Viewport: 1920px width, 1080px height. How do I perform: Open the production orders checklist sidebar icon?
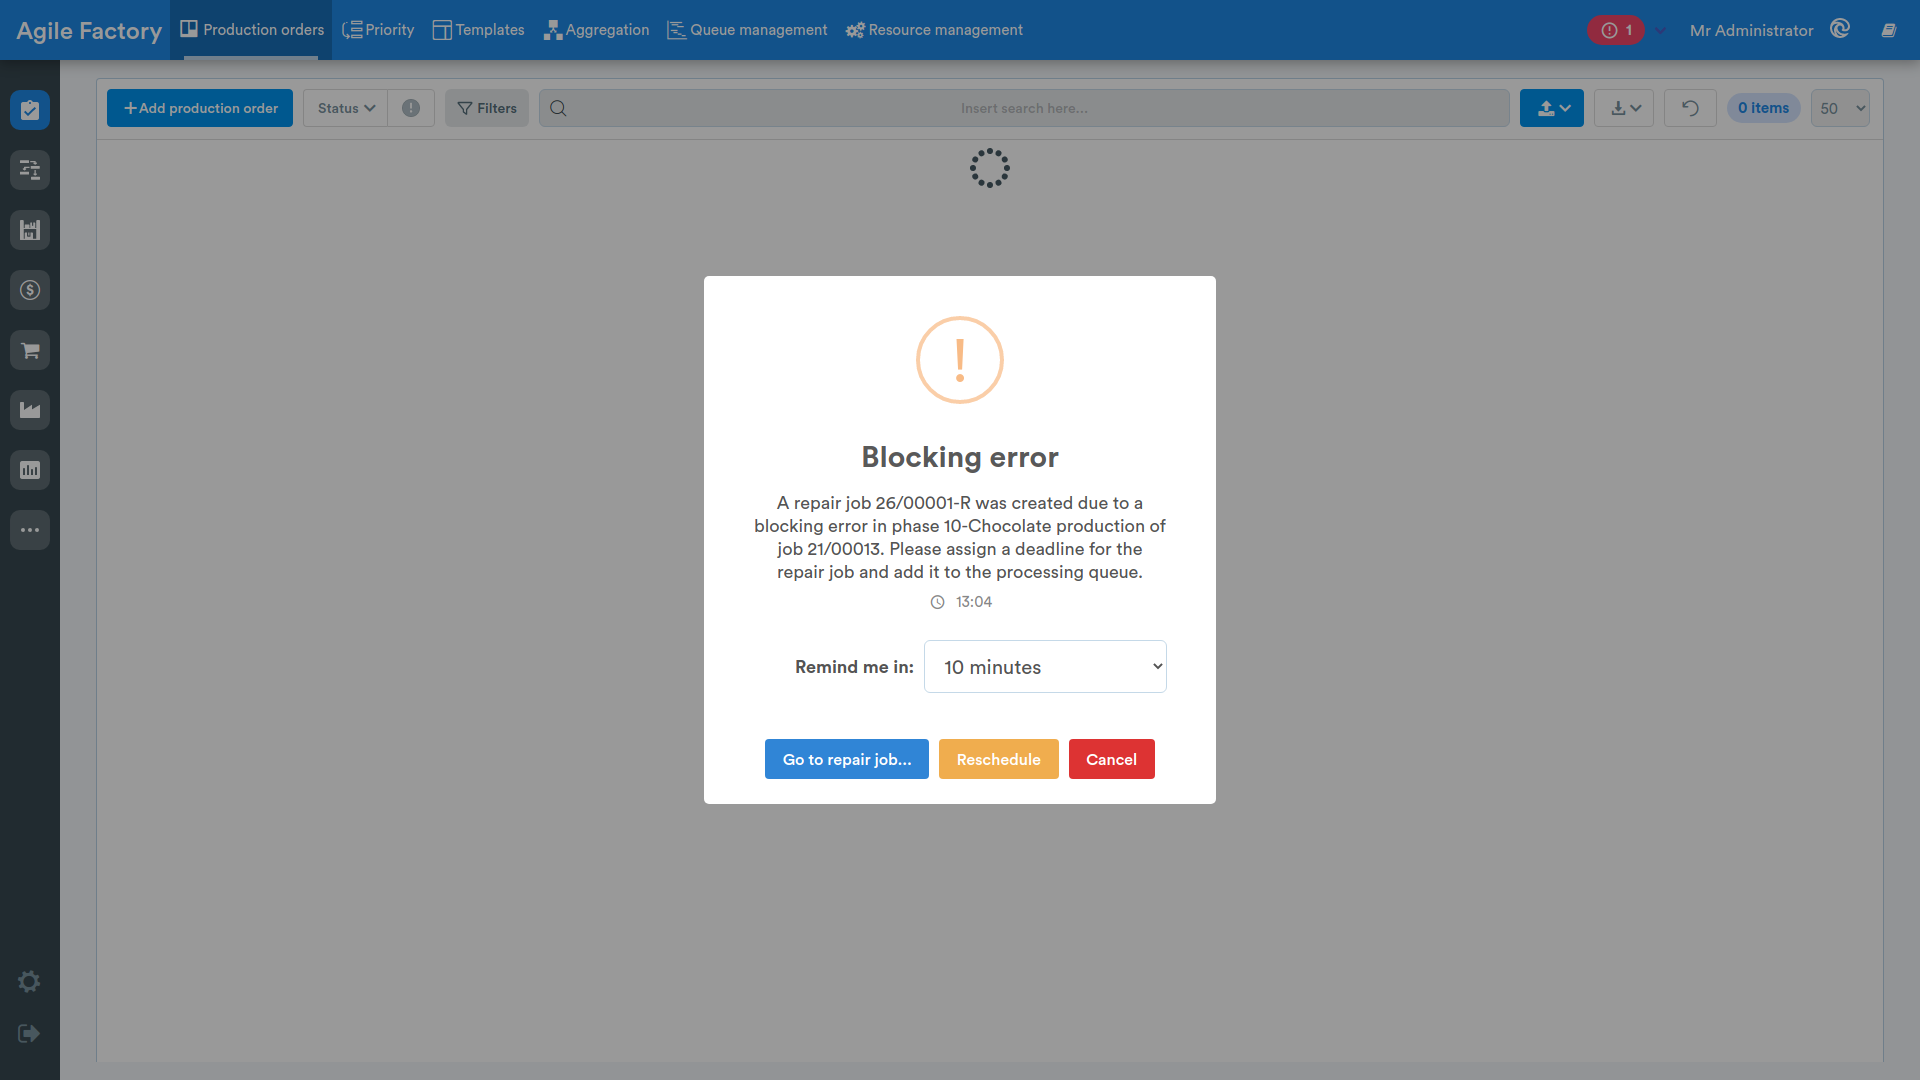(x=30, y=110)
